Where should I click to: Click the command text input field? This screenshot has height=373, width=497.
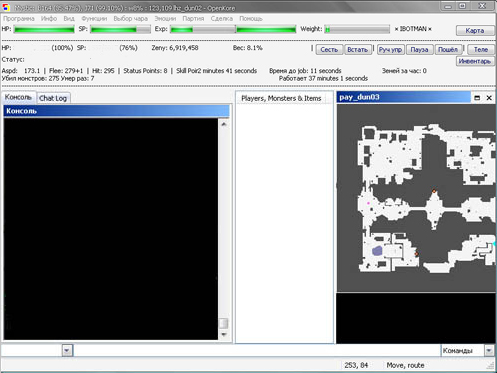(257, 350)
